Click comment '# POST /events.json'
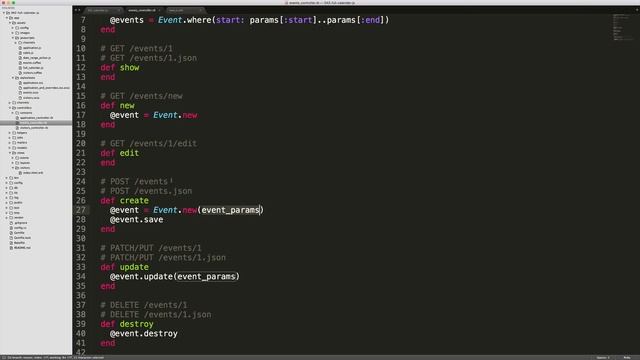This screenshot has height=360, width=640. point(146,191)
